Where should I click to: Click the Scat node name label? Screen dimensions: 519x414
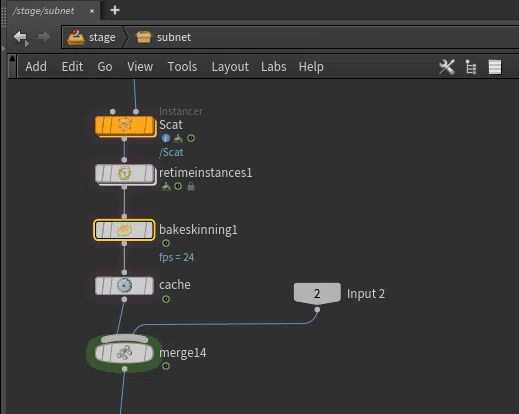pos(171,125)
